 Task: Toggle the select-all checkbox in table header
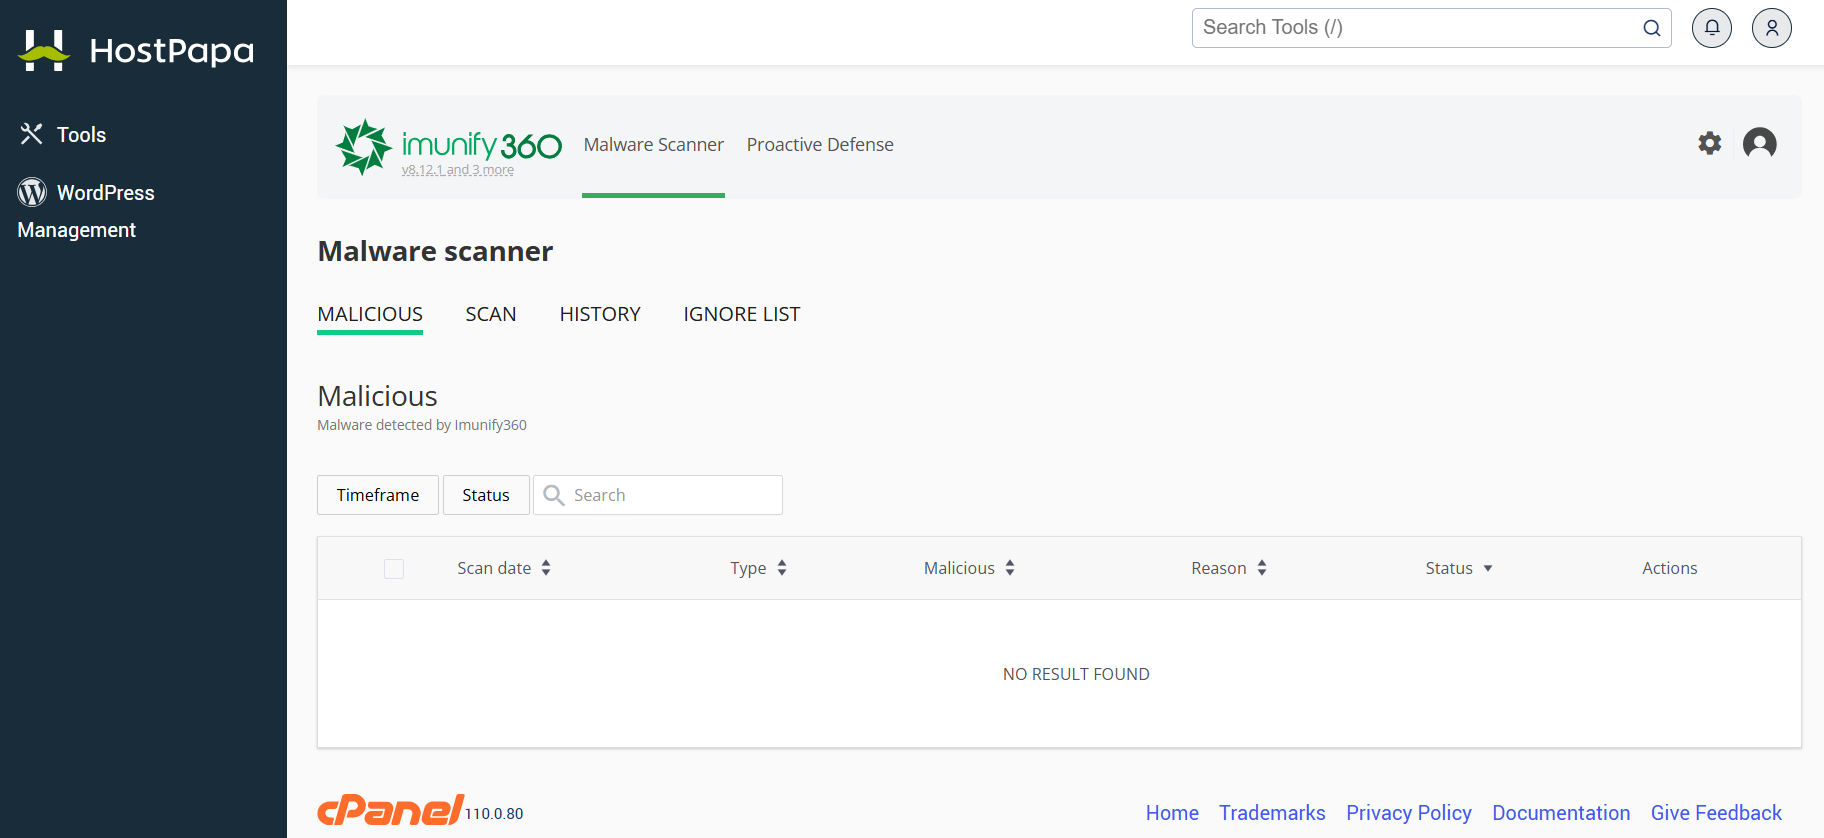point(394,569)
